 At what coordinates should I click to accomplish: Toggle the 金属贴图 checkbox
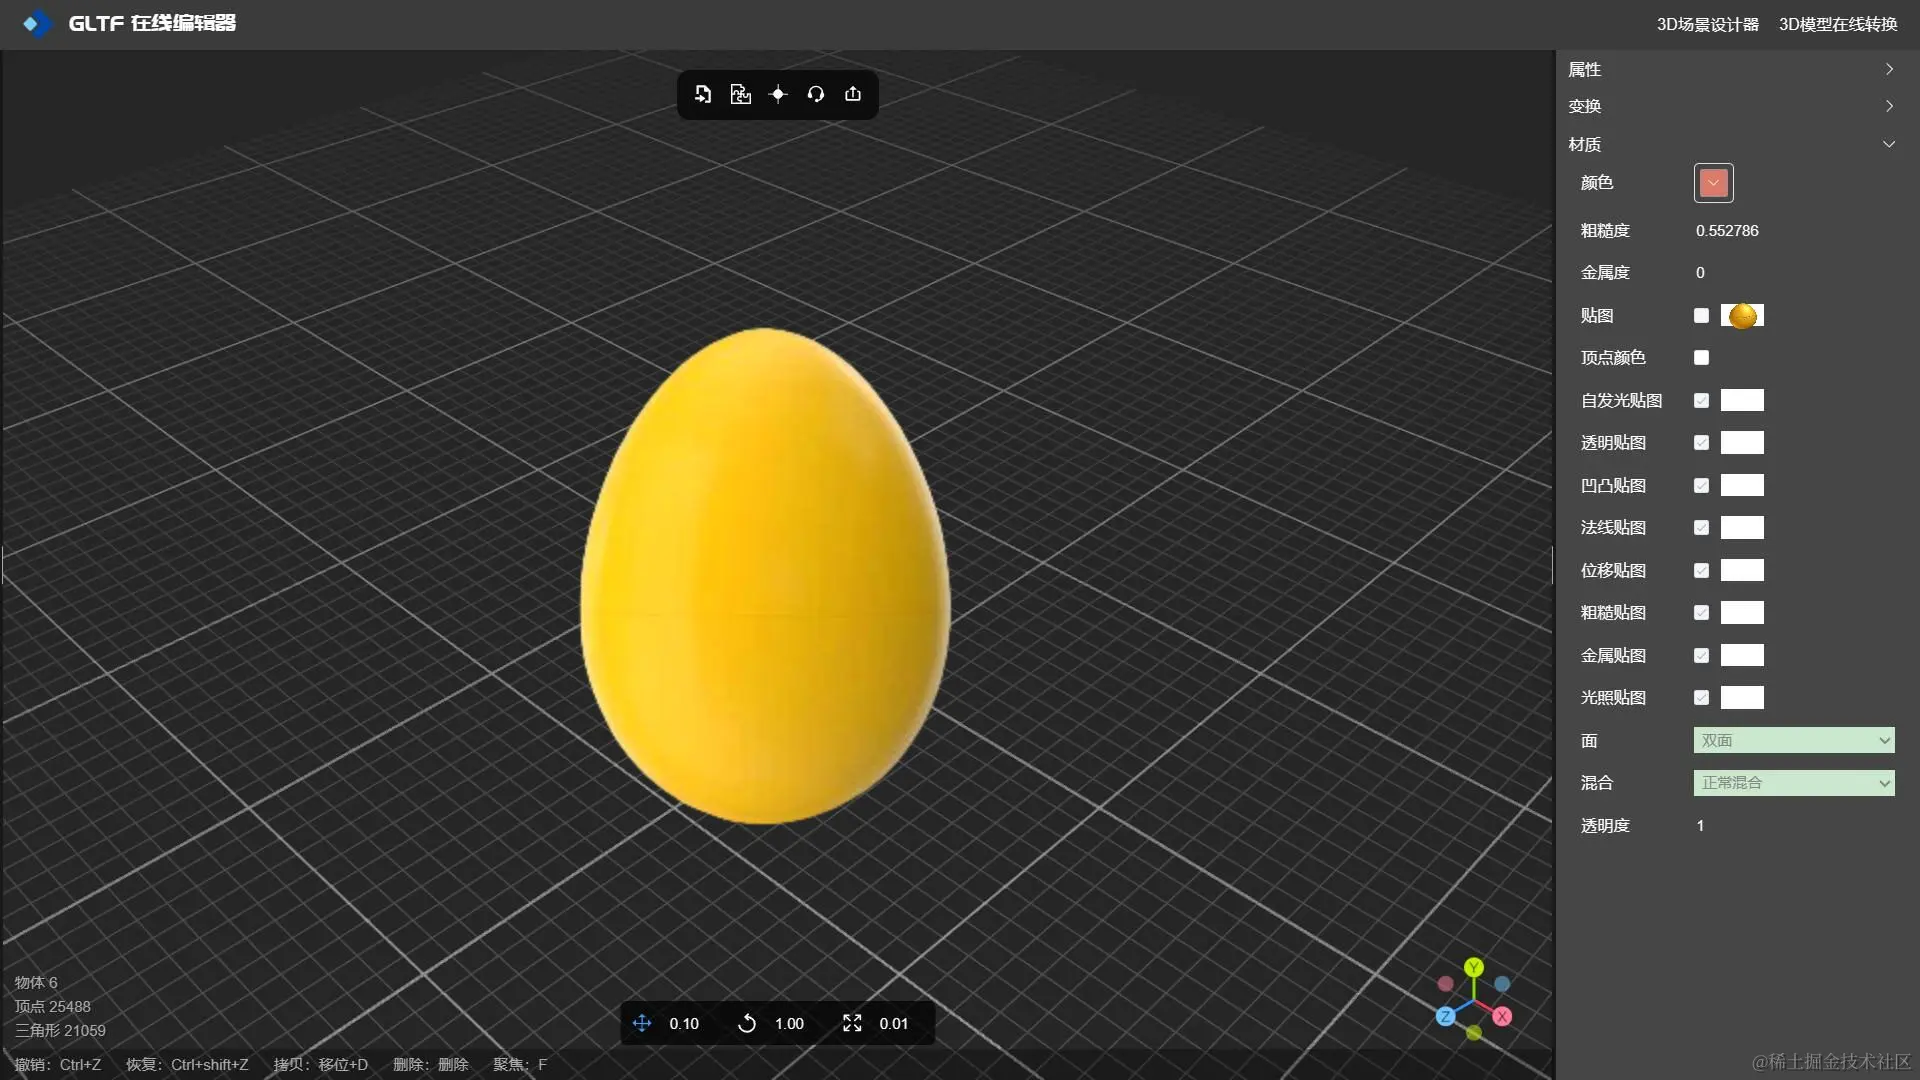tap(1701, 656)
